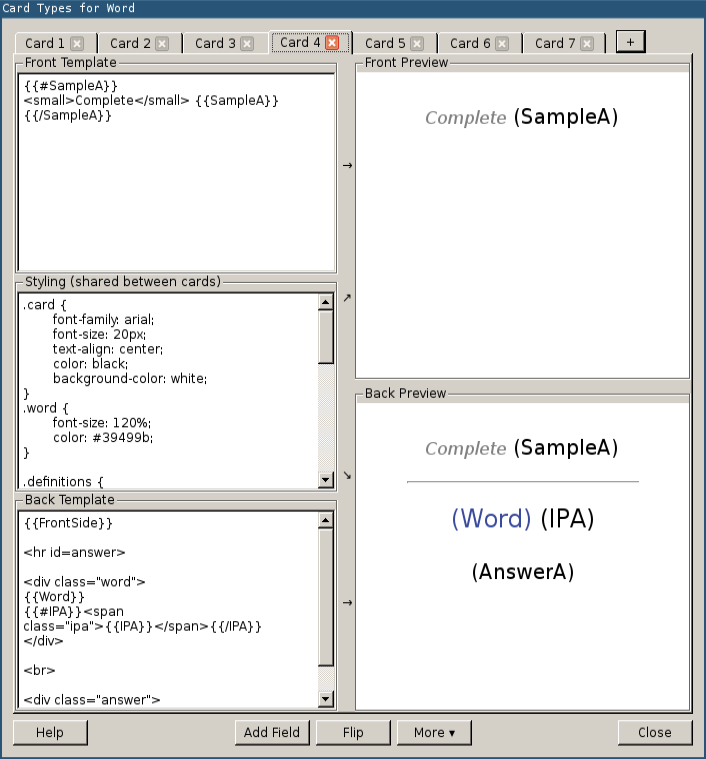Open Help for card types

click(50, 733)
